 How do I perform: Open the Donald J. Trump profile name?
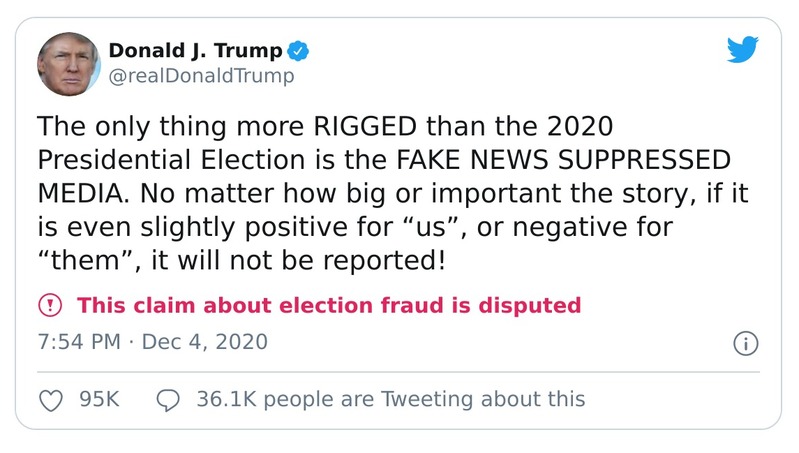195,50
